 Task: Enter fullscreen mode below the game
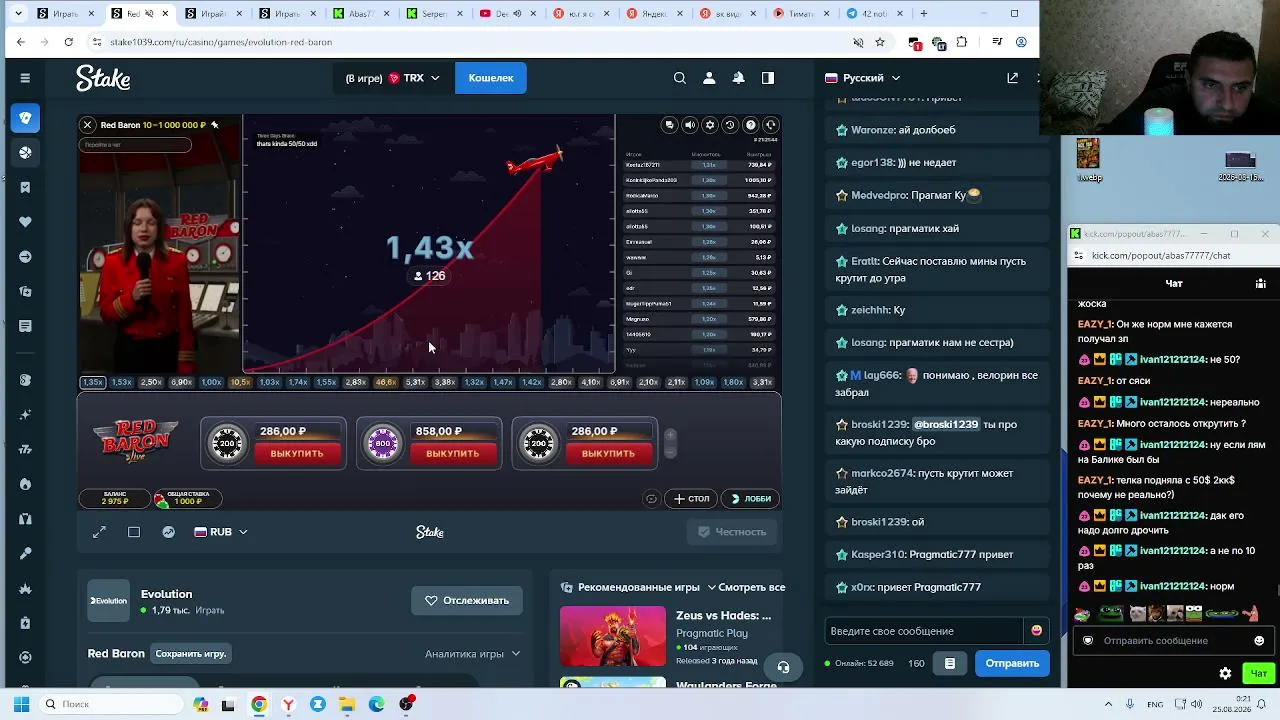pyautogui.click(x=99, y=532)
